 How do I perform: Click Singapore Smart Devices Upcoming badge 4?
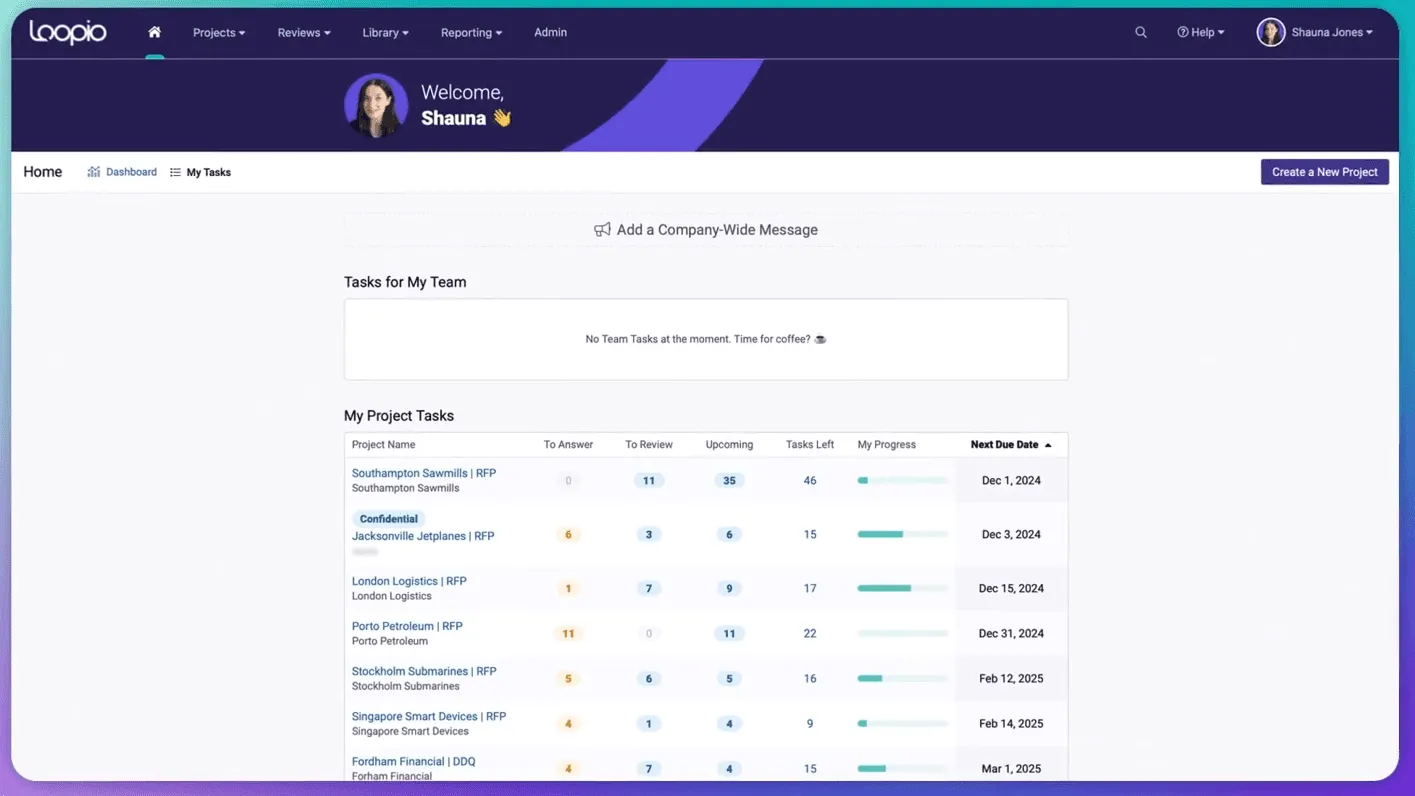[729, 724]
